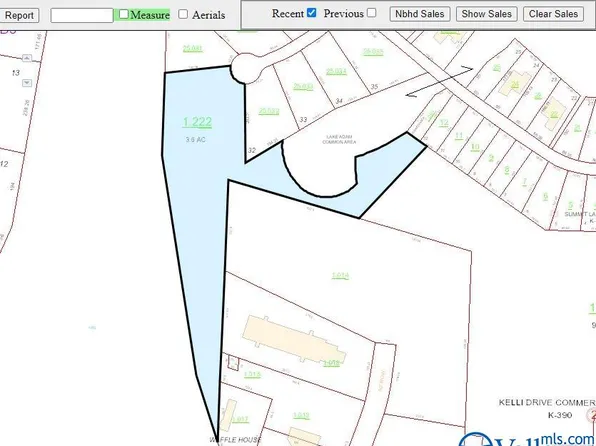Image resolution: width=596 pixels, height=446 pixels.
Task: Open parcel link 25.033
Action: [x=303, y=87]
